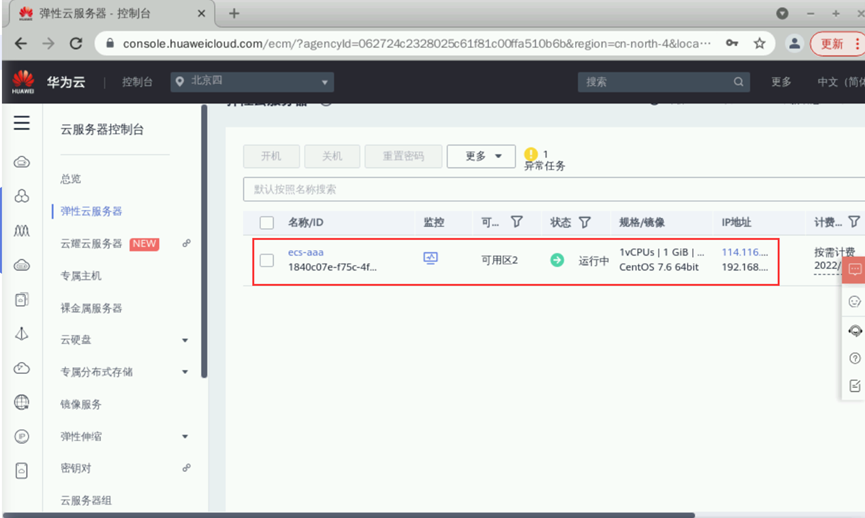Open the customer service headset icon
The width and height of the screenshot is (865, 518).
click(x=854, y=330)
